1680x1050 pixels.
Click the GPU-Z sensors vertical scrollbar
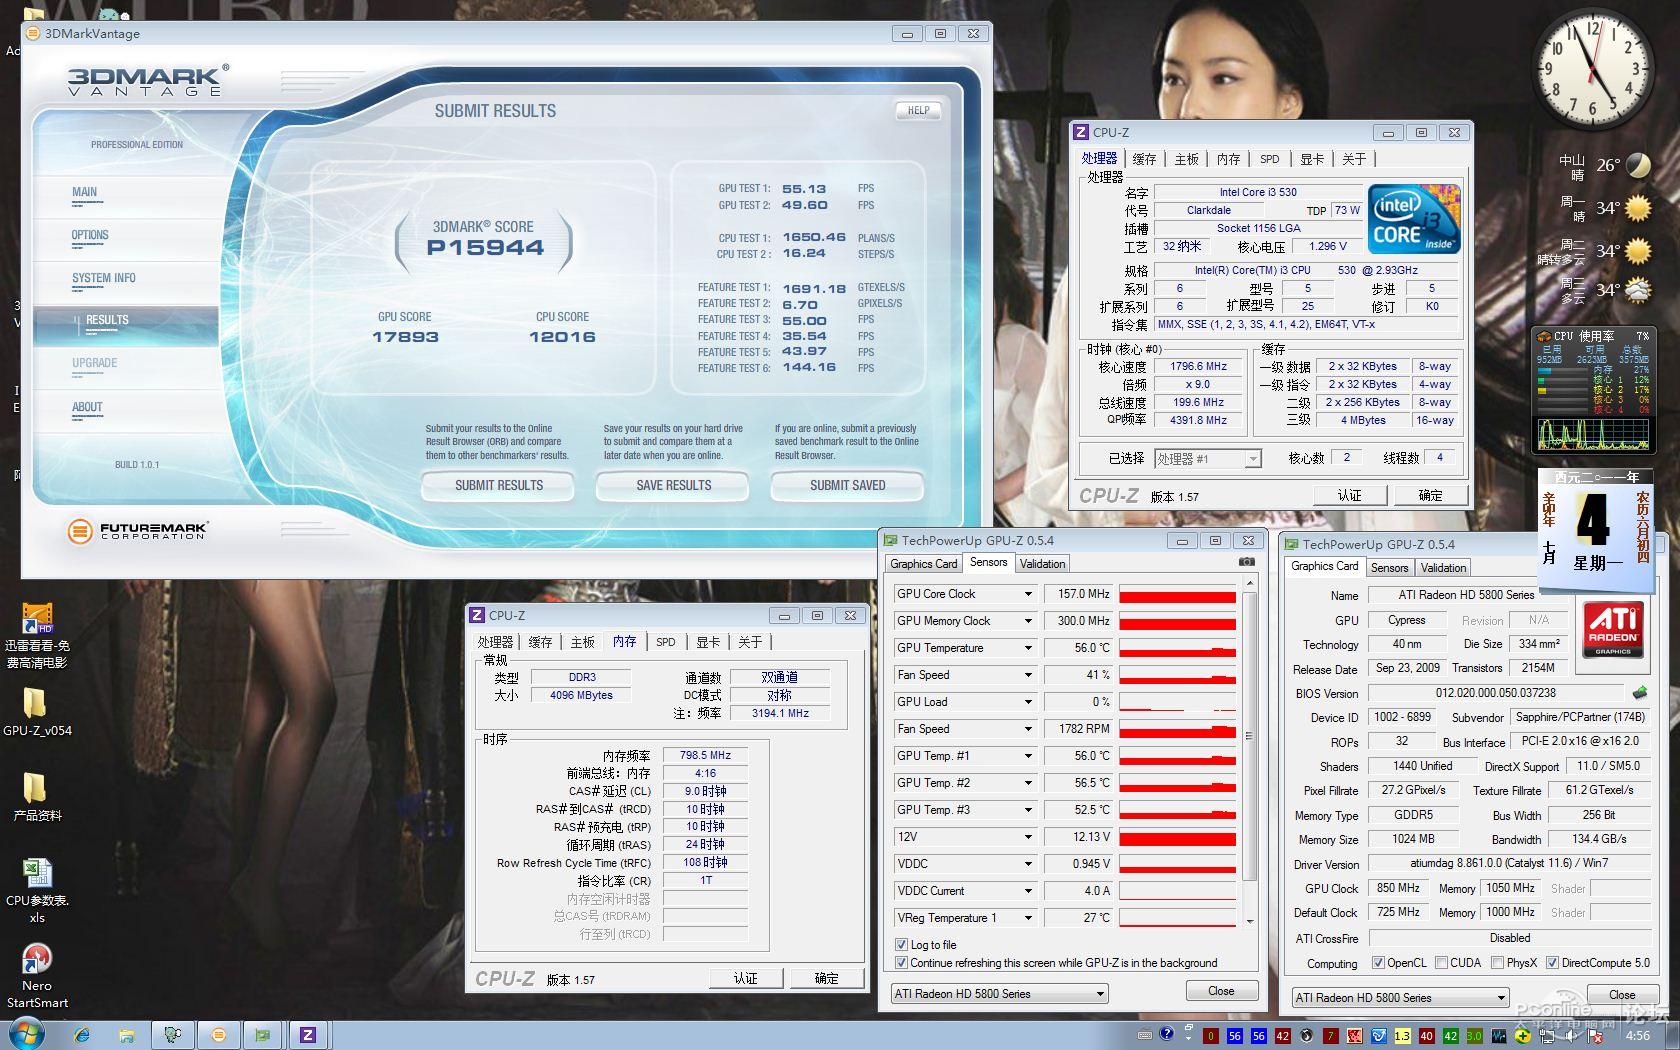click(1249, 754)
